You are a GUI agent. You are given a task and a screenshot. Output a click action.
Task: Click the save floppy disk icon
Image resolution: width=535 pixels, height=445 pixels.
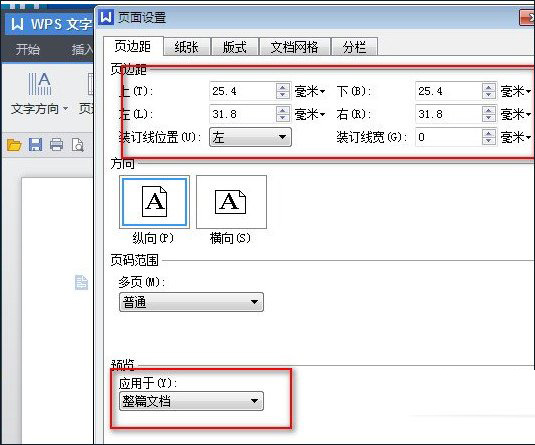[x=35, y=145]
